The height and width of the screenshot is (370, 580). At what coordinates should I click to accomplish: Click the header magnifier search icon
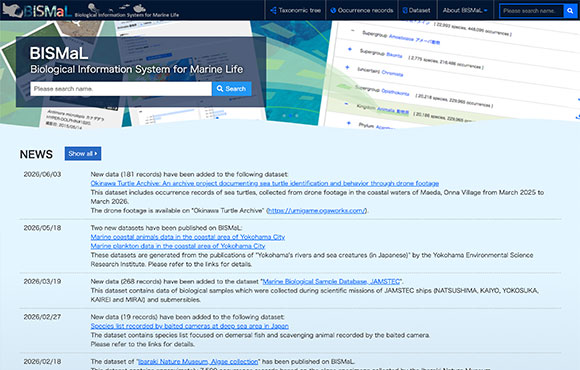click(570, 11)
